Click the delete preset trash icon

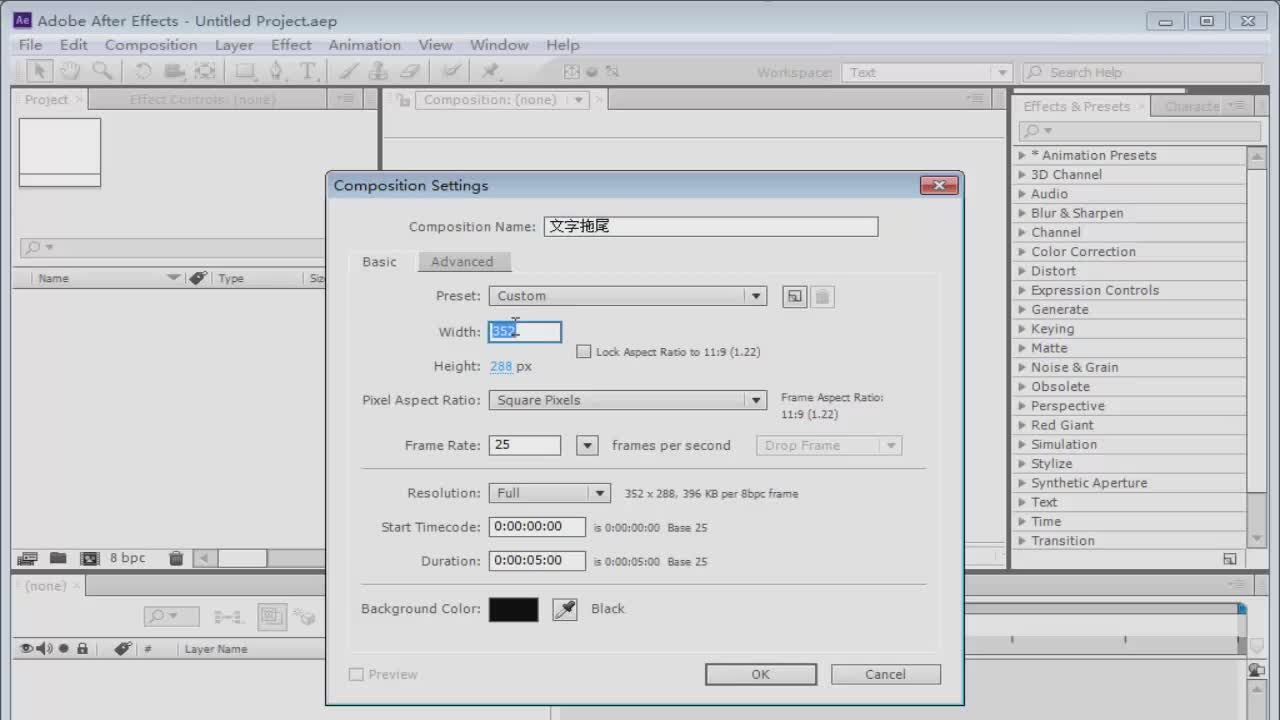[x=822, y=296]
